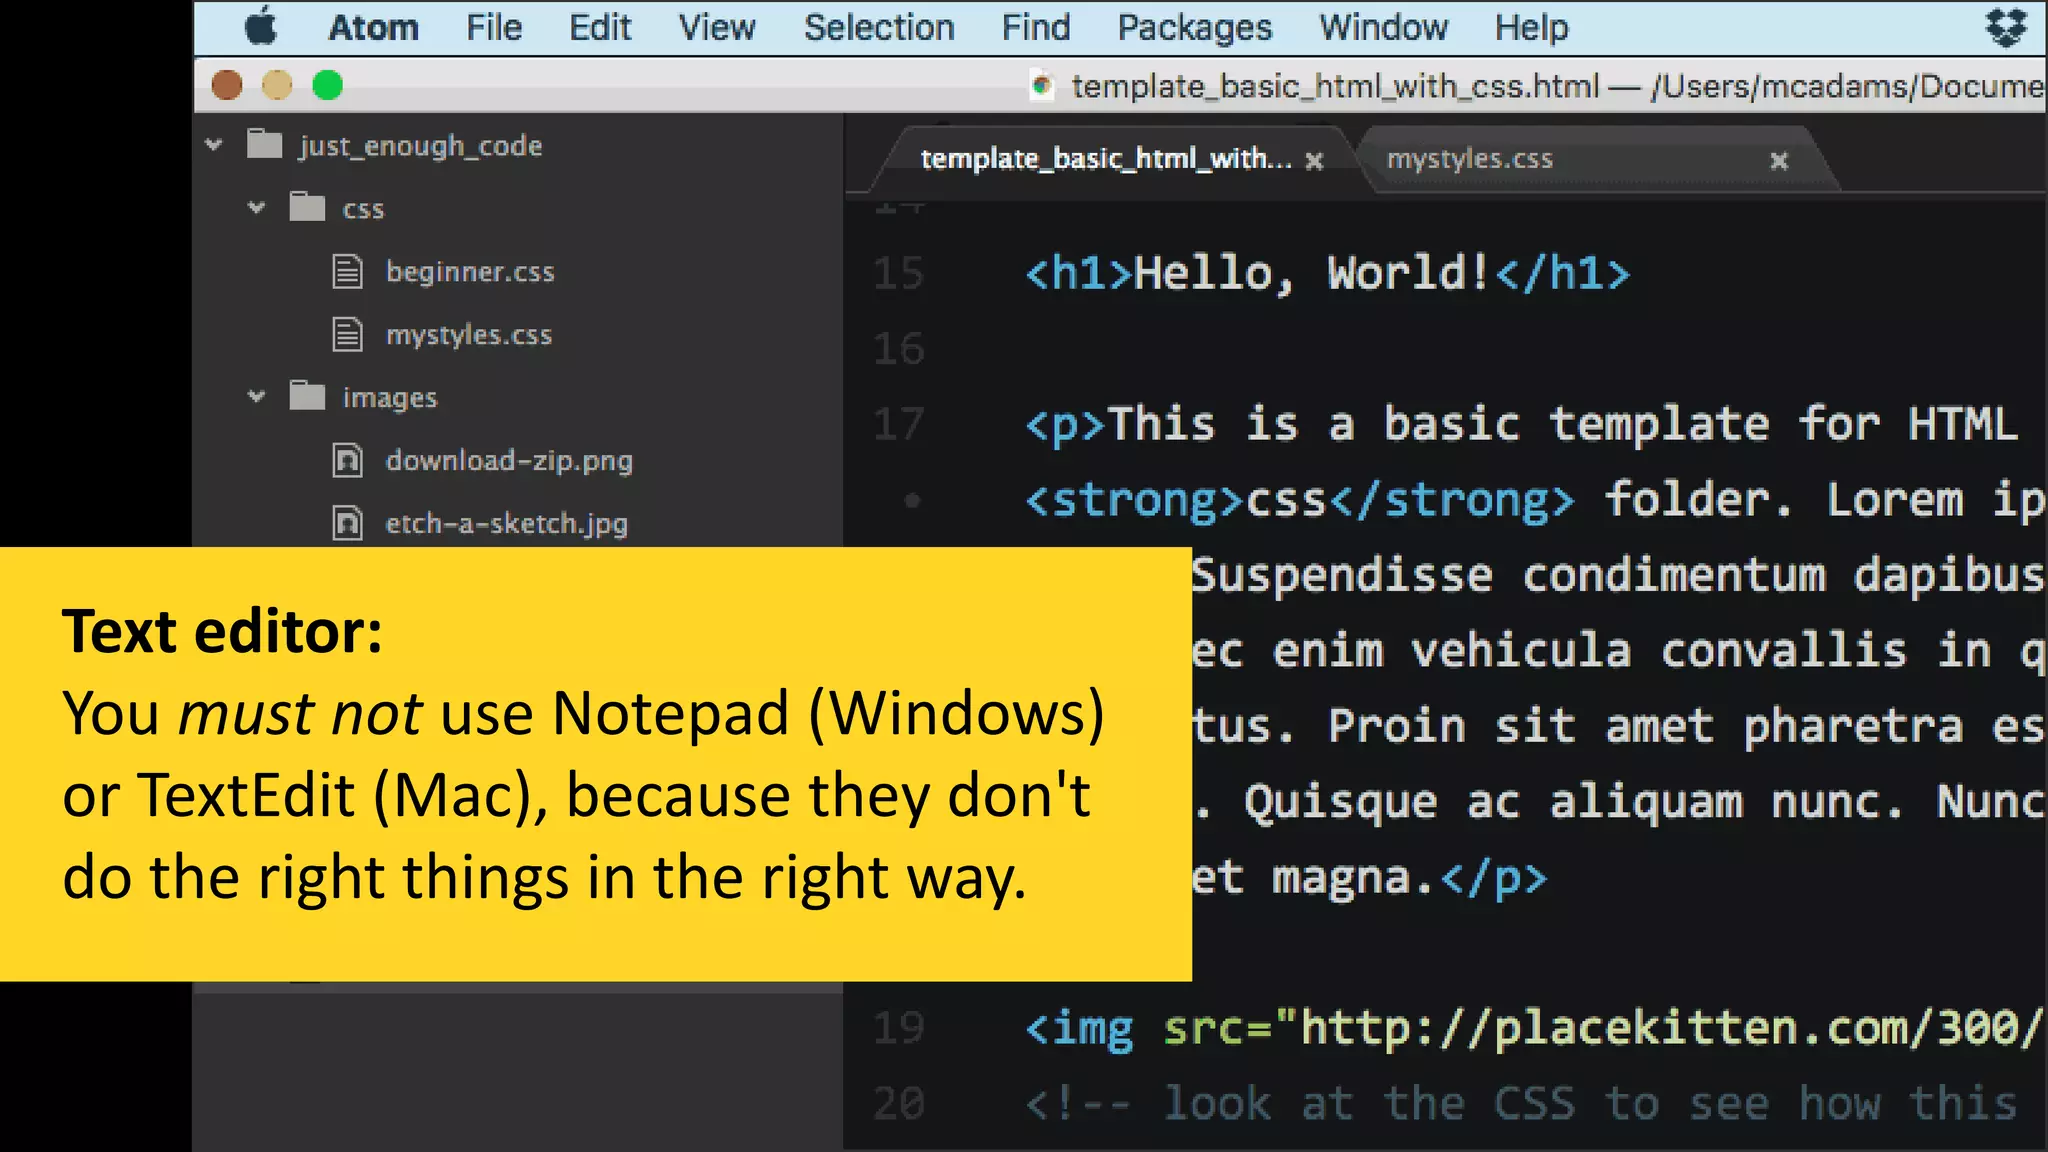2048x1152 pixels.
Task: Open the Apple menu
Action: coord(261,26)
